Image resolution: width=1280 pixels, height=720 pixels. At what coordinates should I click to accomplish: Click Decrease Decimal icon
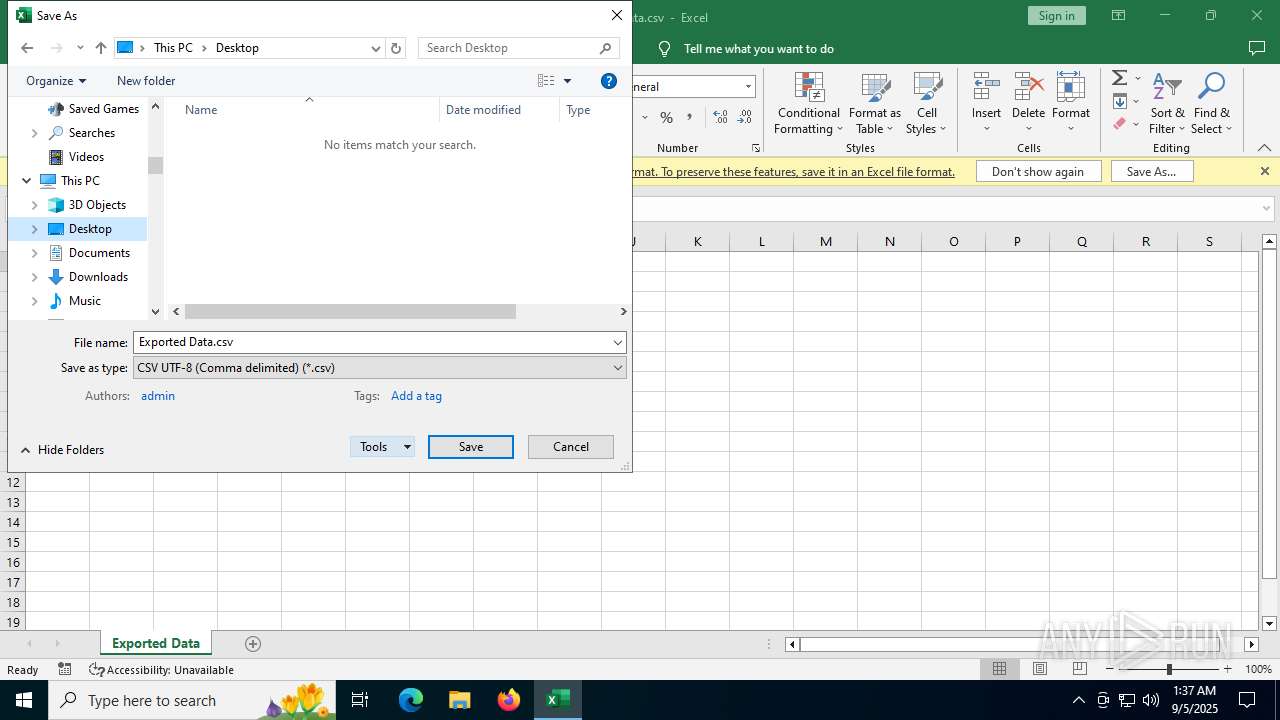tap(744, 118)
